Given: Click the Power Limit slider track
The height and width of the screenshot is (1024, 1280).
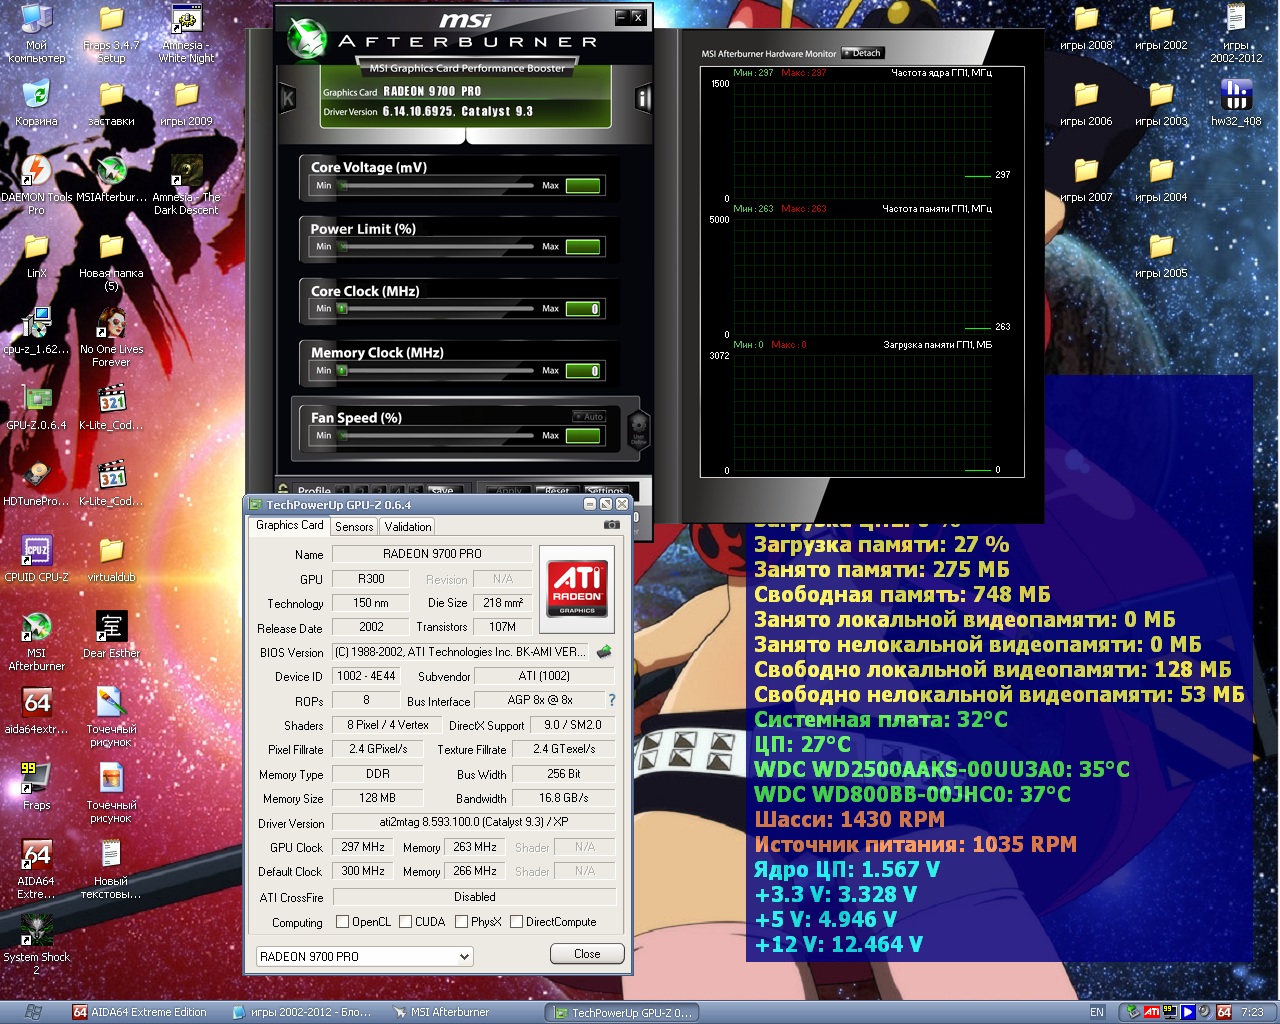Looking at the screenshot, I should coord(438,247).
